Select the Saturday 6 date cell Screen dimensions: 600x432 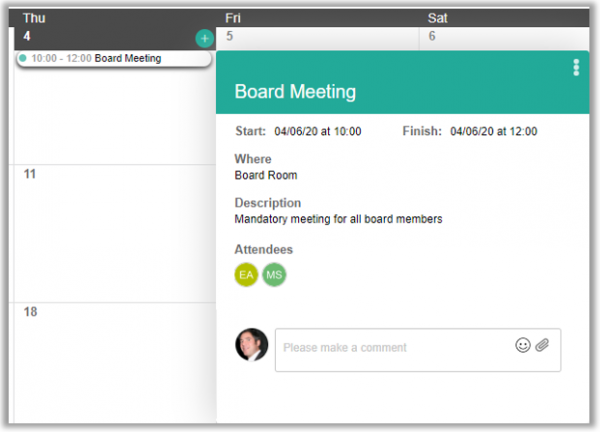[504, 38]
